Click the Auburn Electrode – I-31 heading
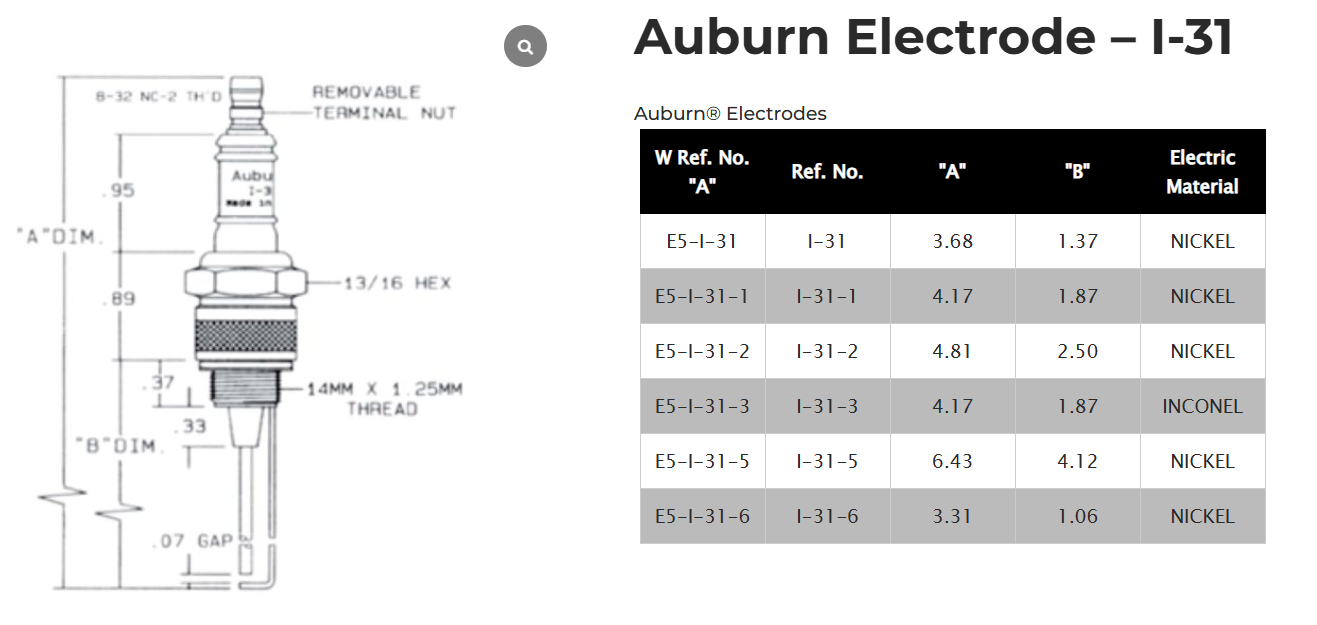The height and width of the screenshot is (625, 1317). coord(932,37)
